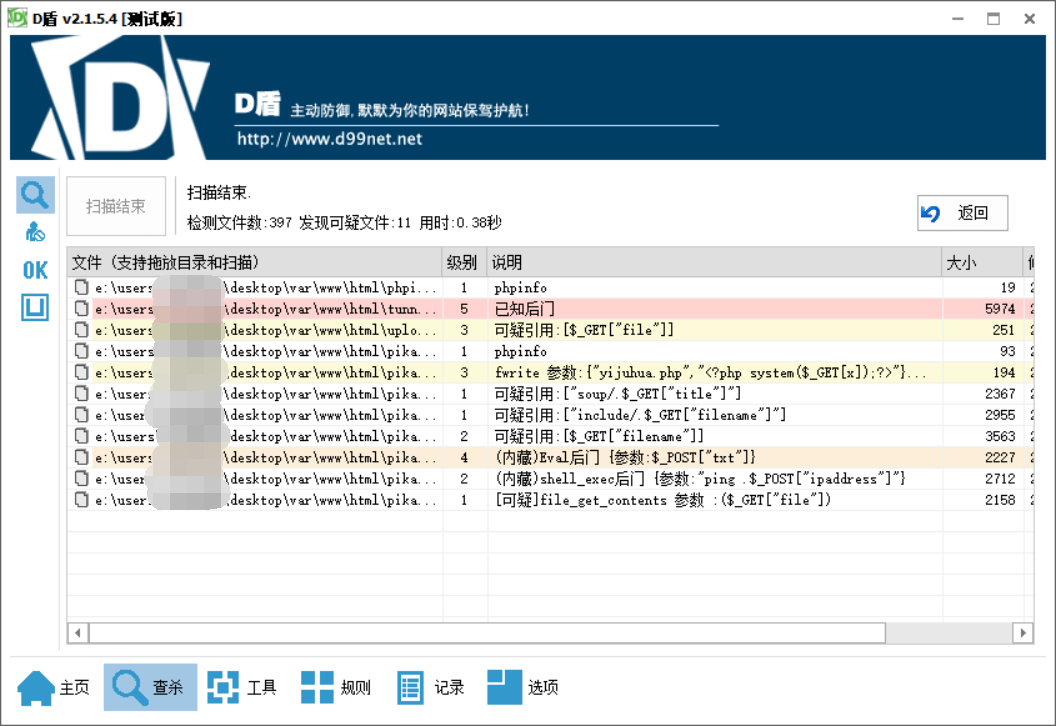Maximize the D盾 window

[x=993, y=19]
